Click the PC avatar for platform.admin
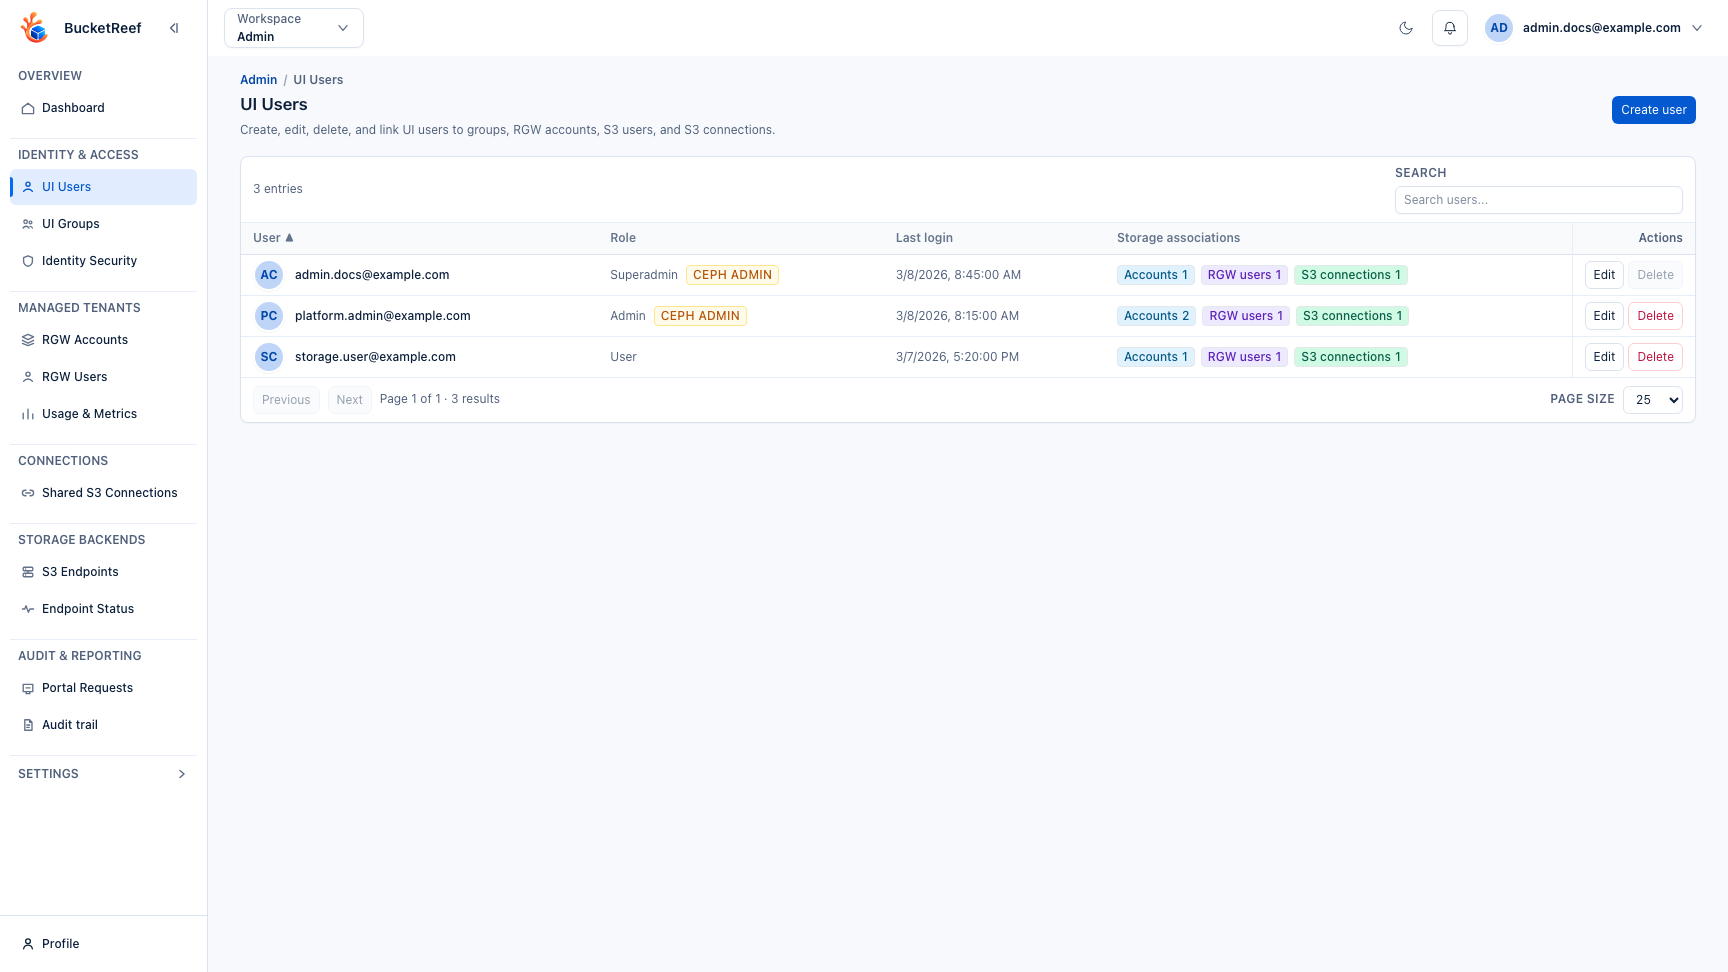 point(269,316)
